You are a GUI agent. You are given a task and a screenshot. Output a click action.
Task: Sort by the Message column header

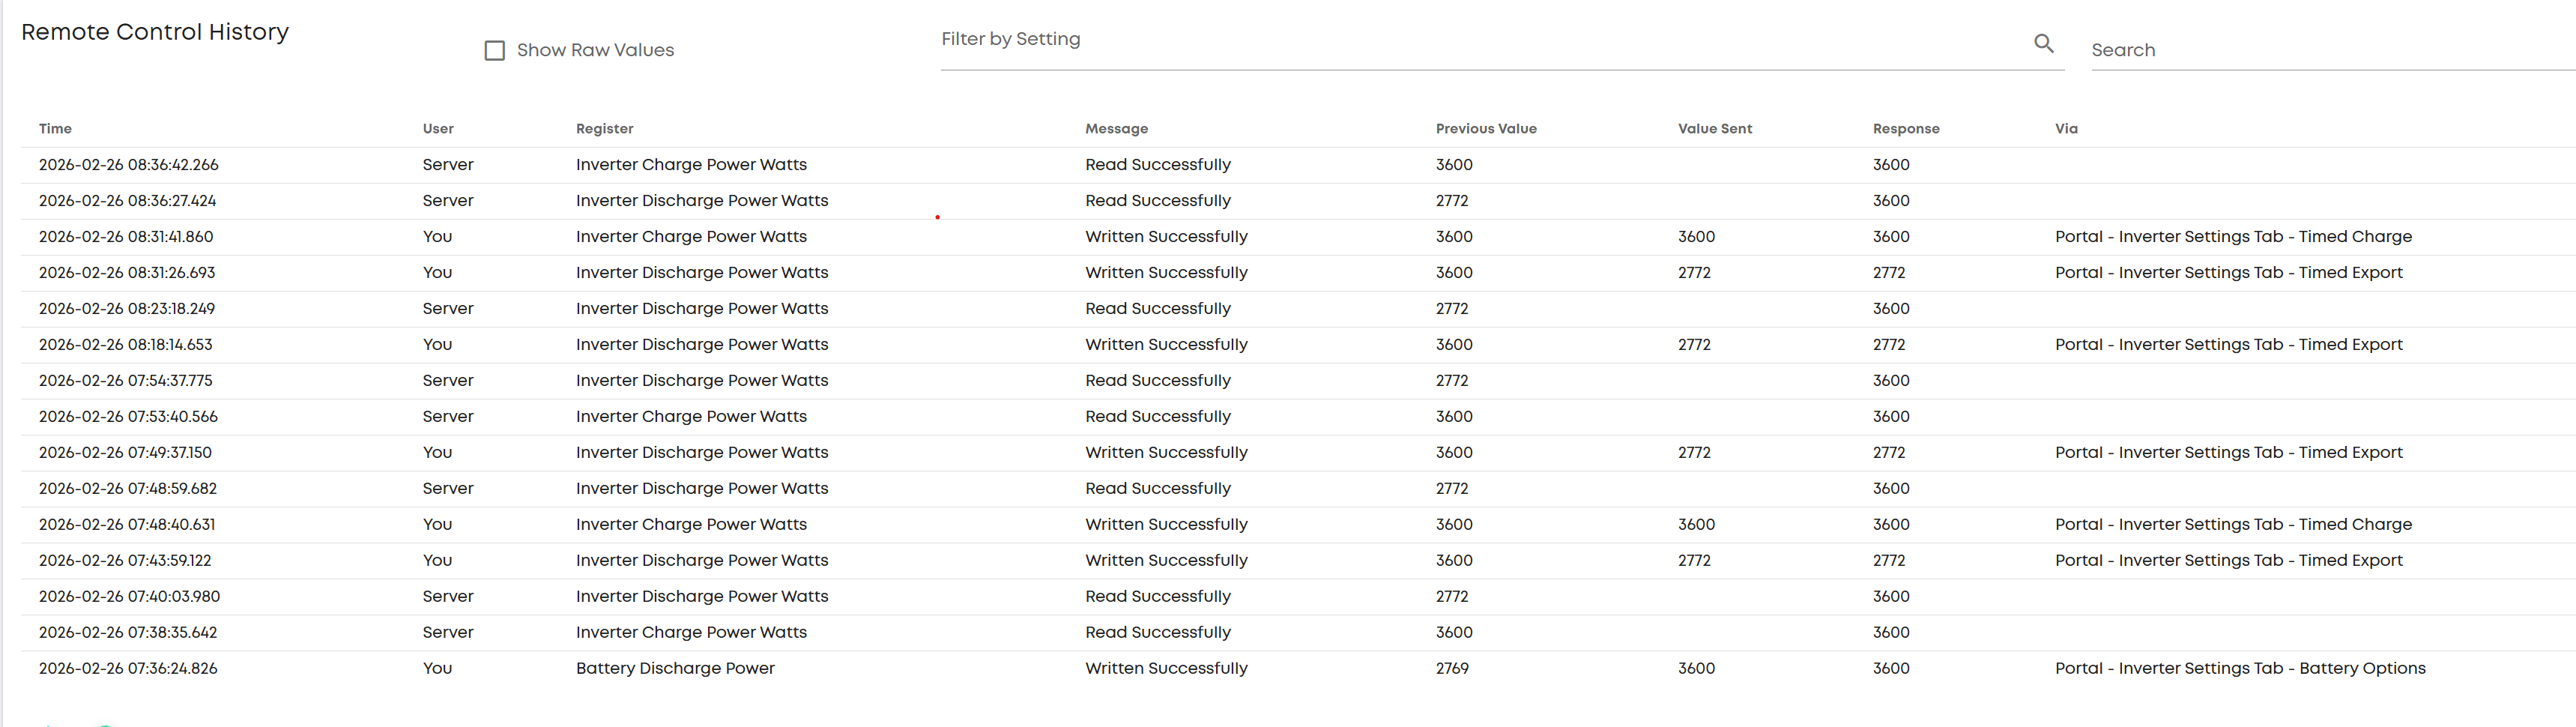(1117, 129)
